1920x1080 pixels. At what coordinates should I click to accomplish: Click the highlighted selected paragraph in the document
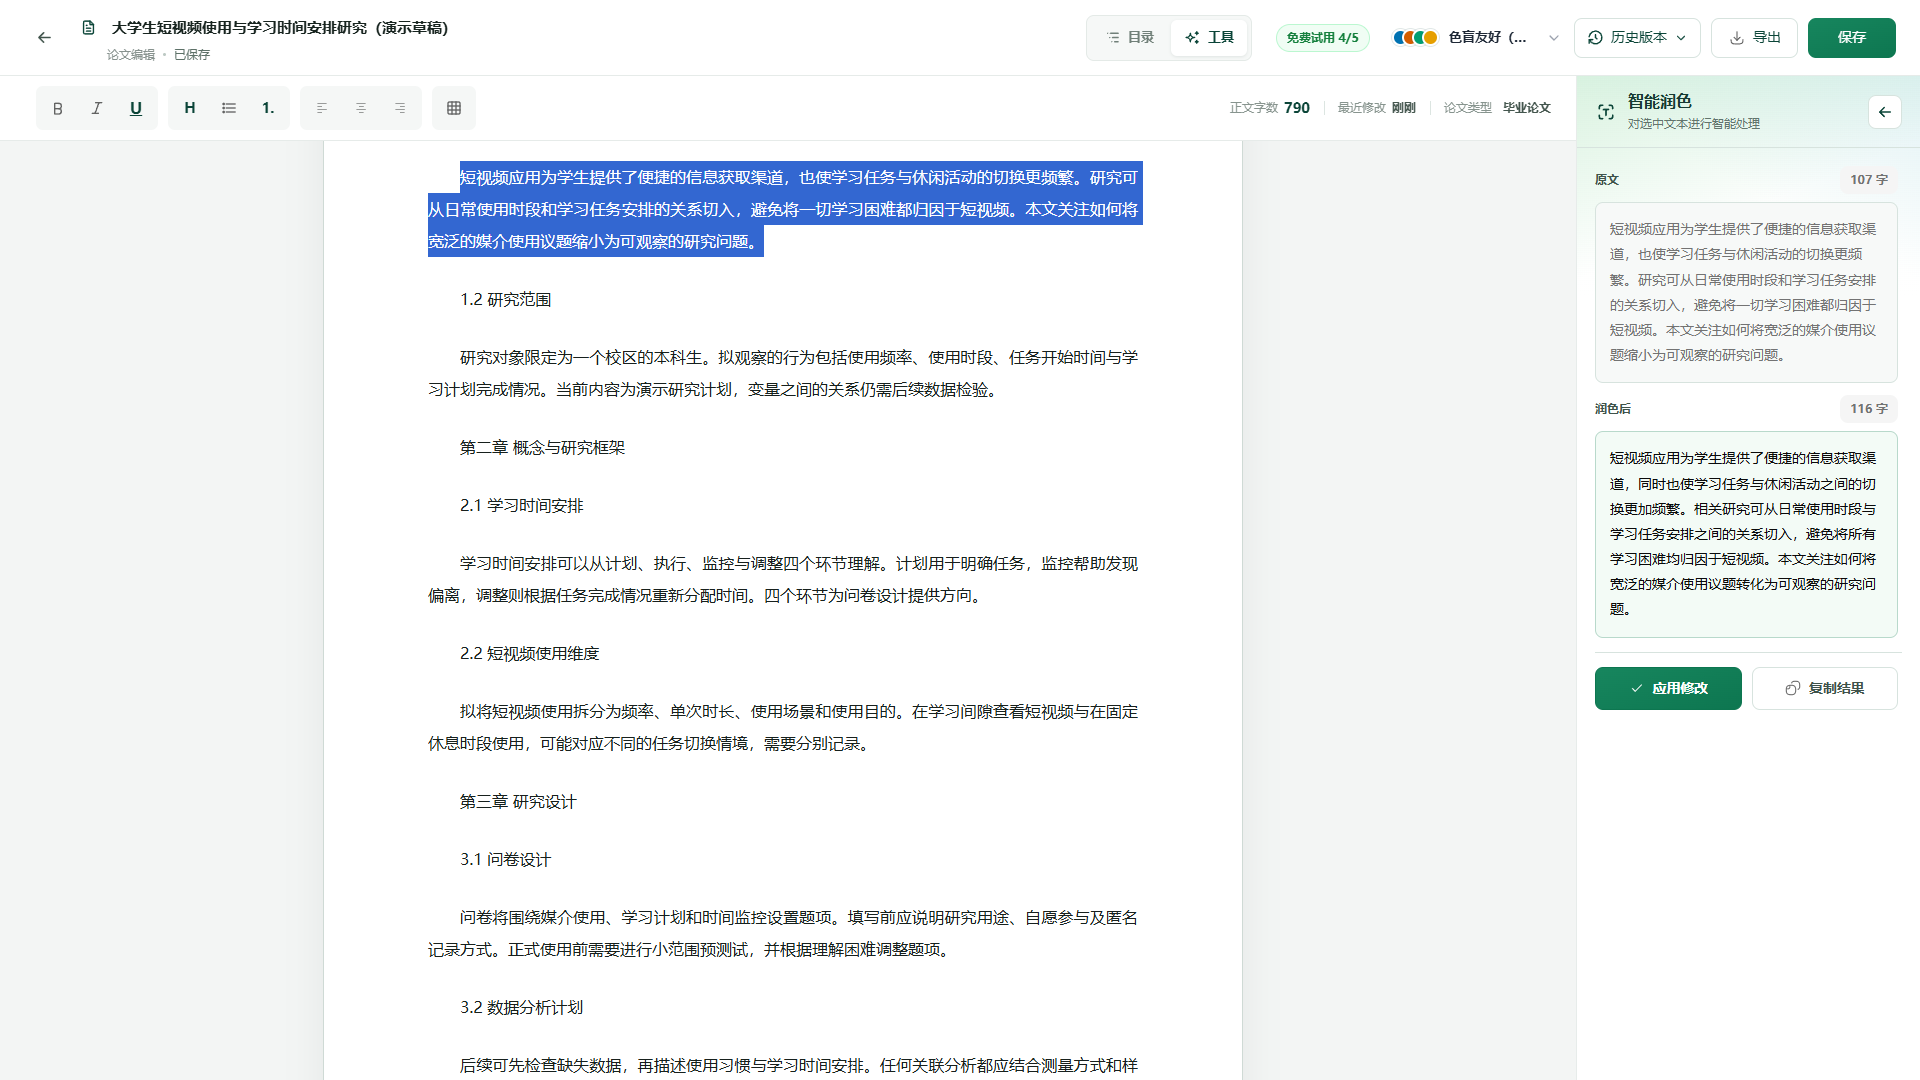pos(785,209)
